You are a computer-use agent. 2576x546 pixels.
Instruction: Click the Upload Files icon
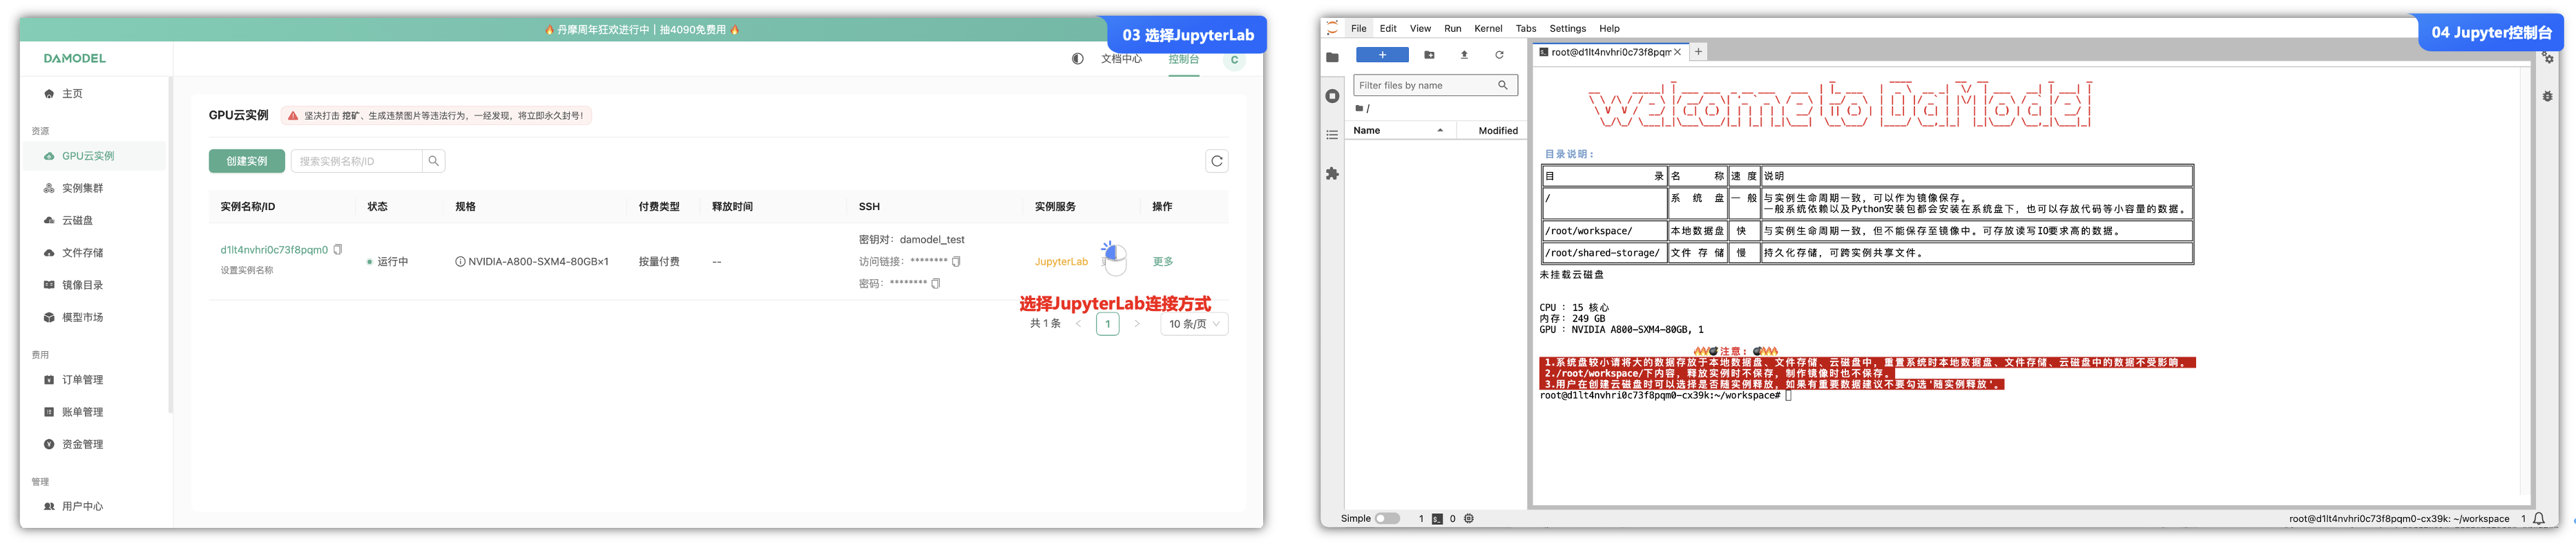(1464, 55)
